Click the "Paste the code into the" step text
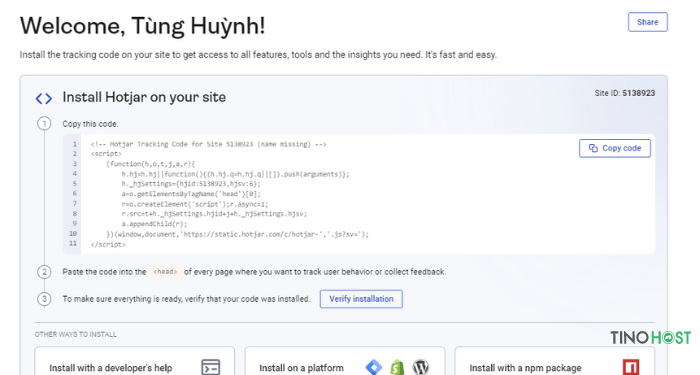The height and width of the screenshot is (375, 700). coord(104,272)
